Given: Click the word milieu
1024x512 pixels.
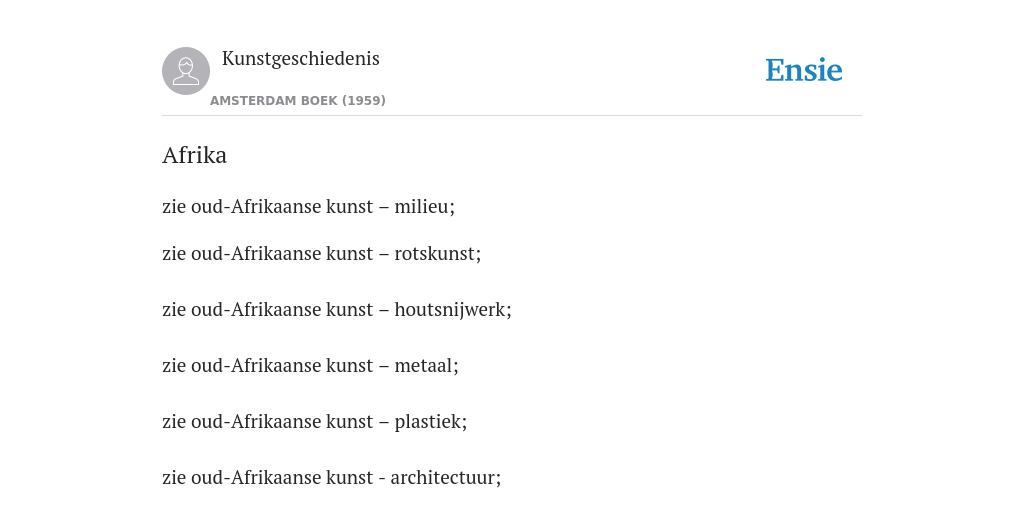Looking at the screenshot, I should 422,206.
